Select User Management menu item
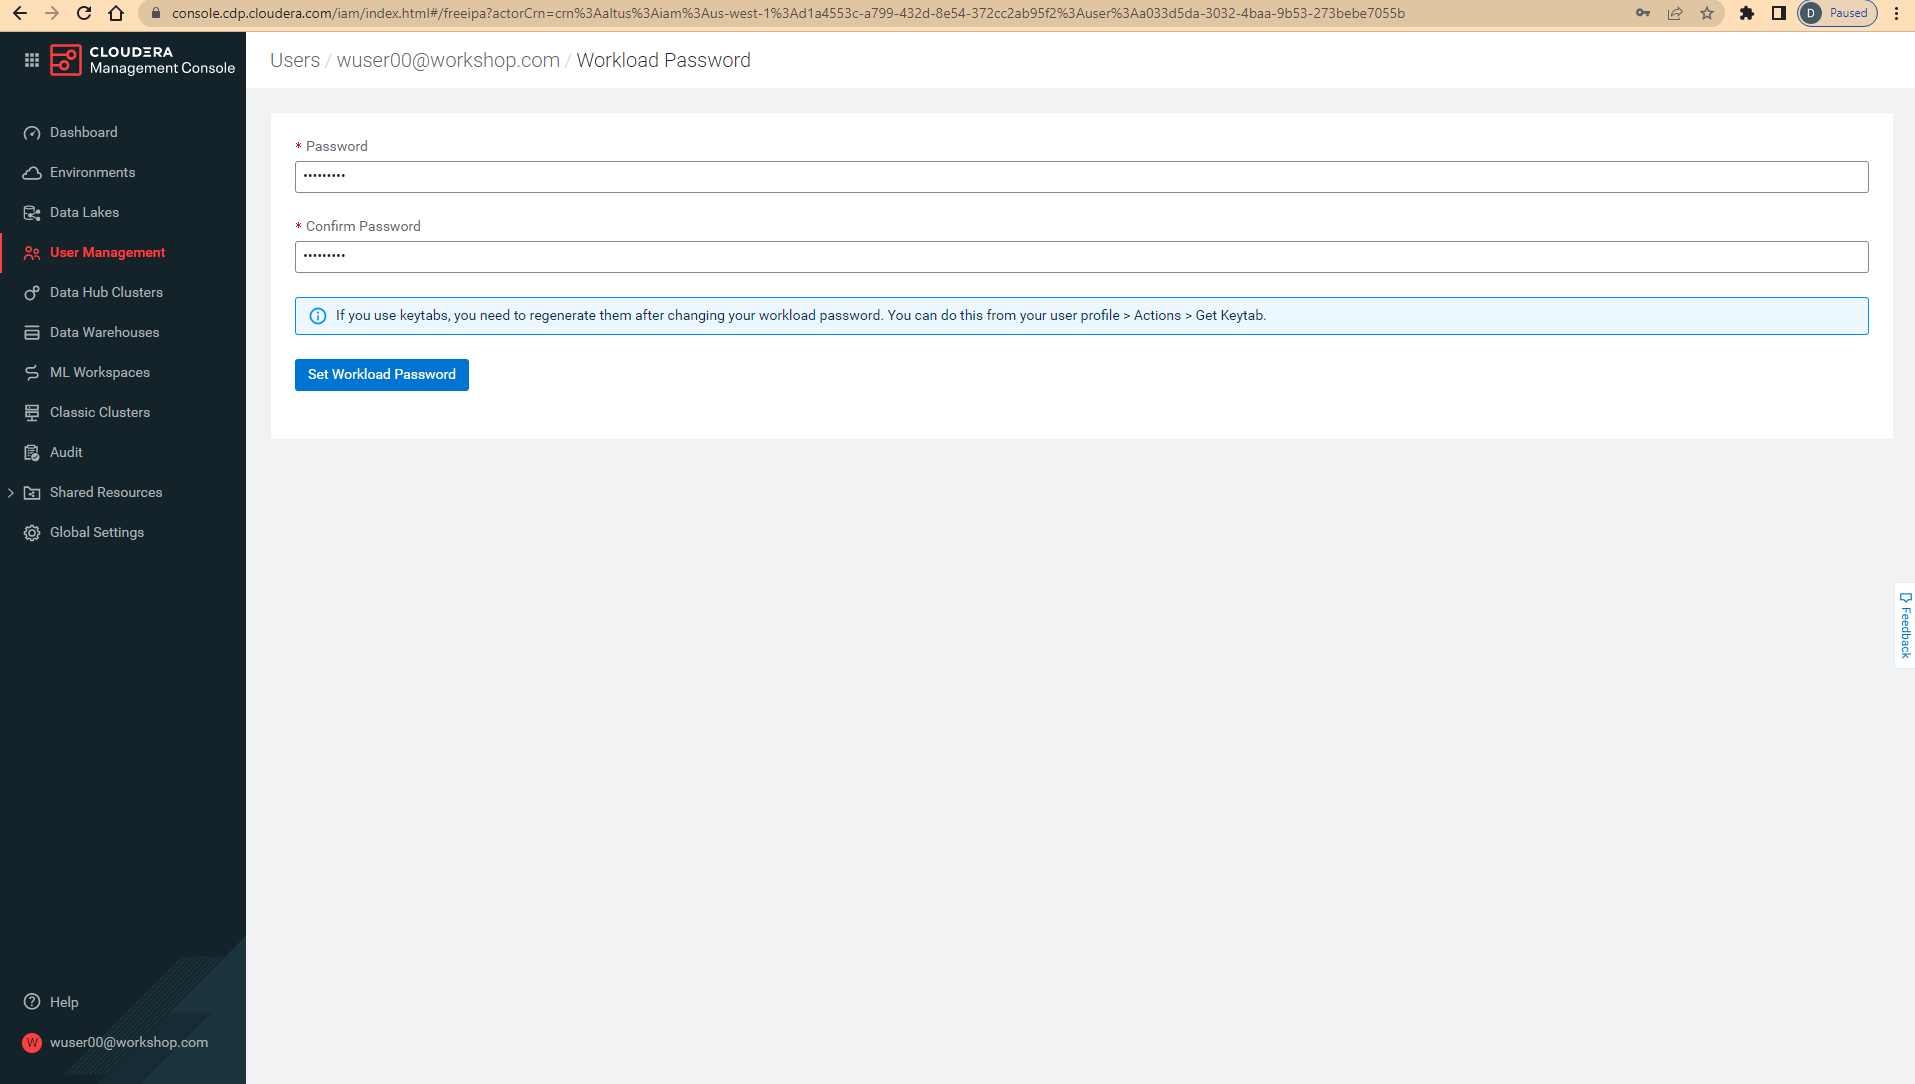Screen dimensions: 1915x1084 point(108,252)
